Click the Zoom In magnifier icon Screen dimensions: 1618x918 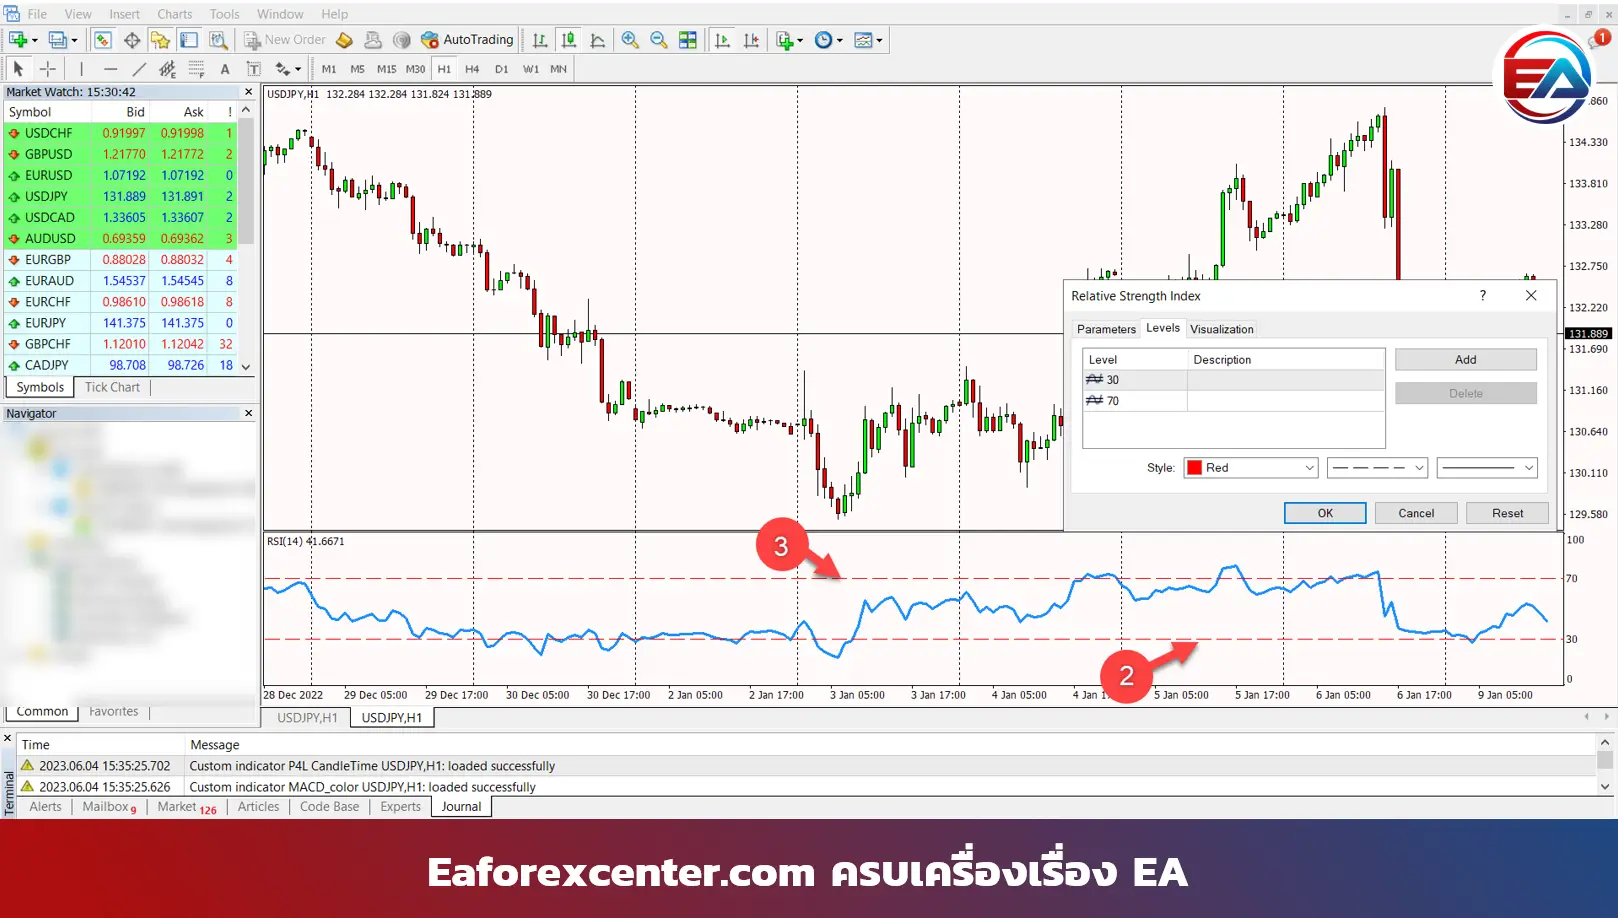tap(630, 40)
